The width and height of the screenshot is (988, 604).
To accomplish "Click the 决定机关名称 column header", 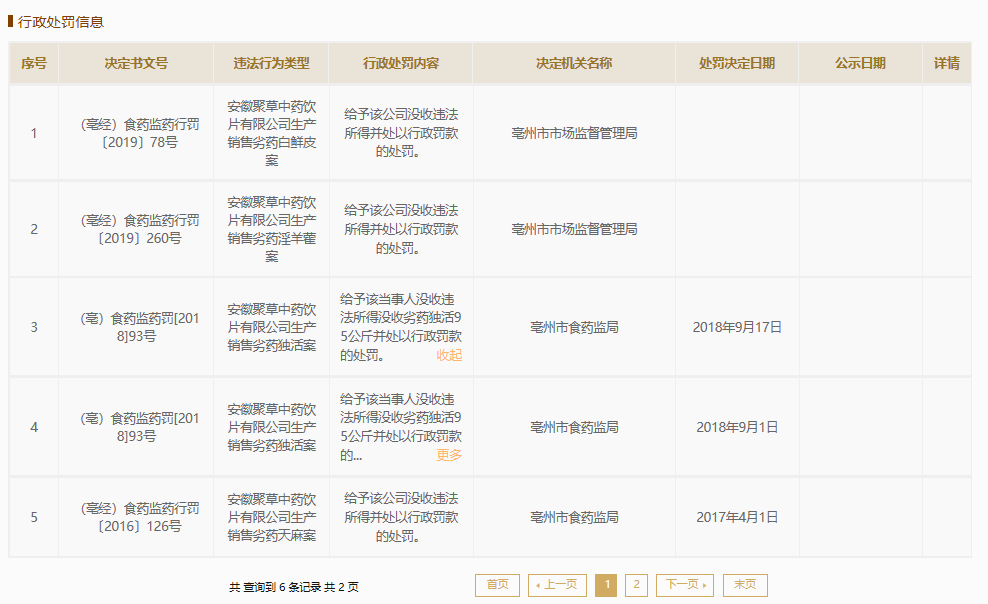I will [574, 63].
